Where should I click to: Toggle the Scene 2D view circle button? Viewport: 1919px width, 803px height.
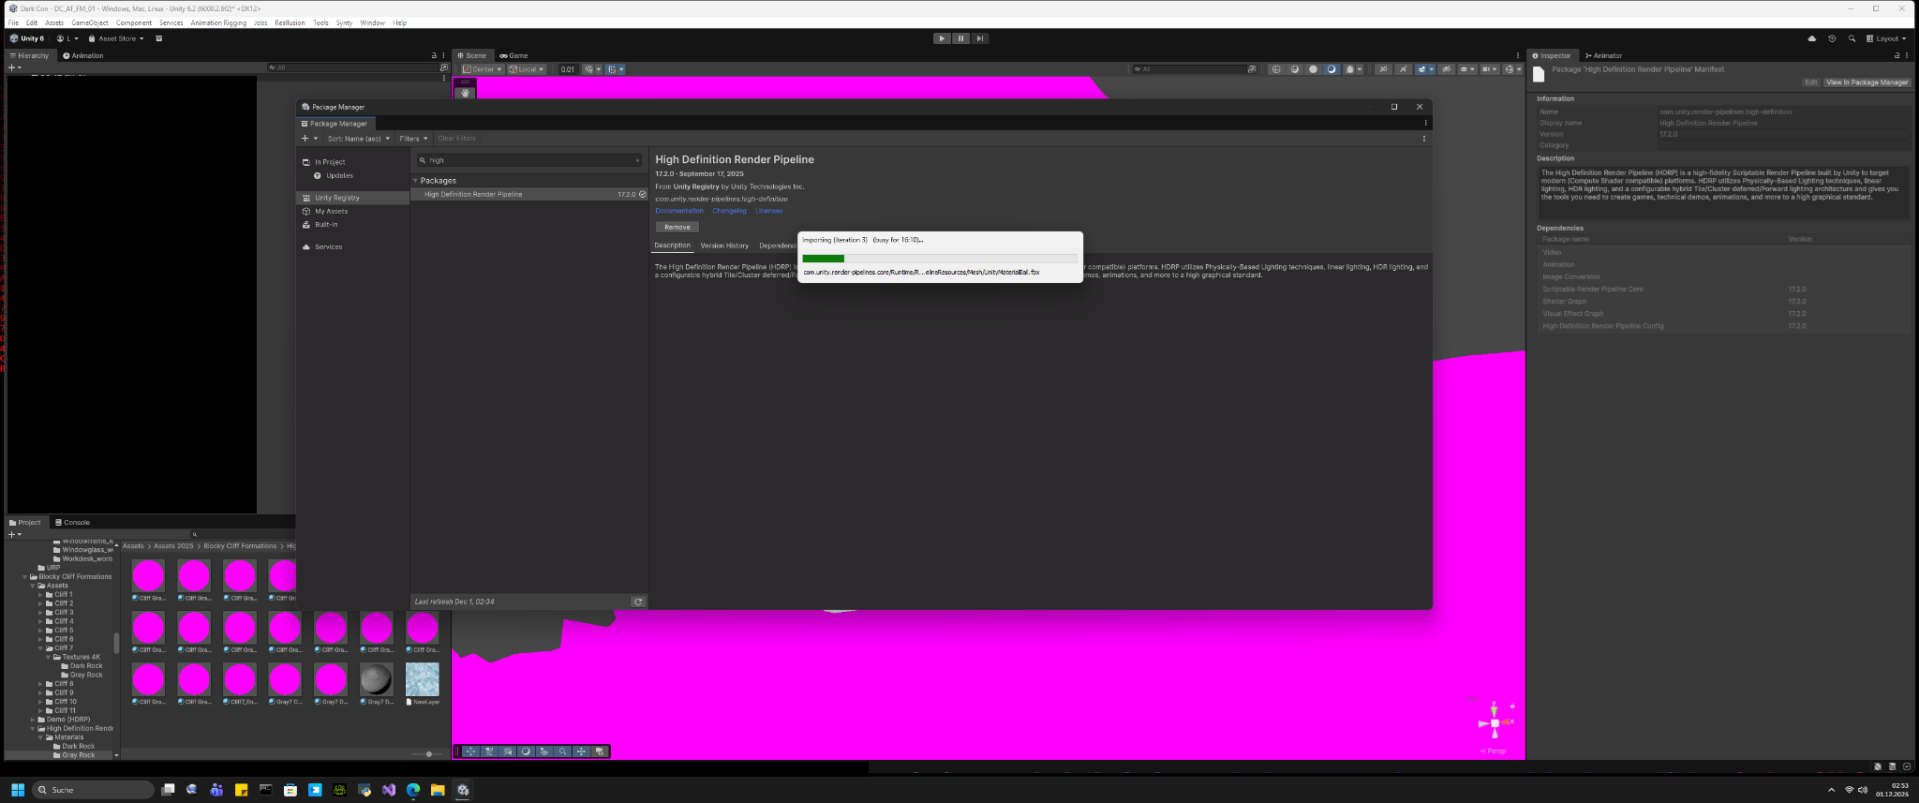point(1295,69)
